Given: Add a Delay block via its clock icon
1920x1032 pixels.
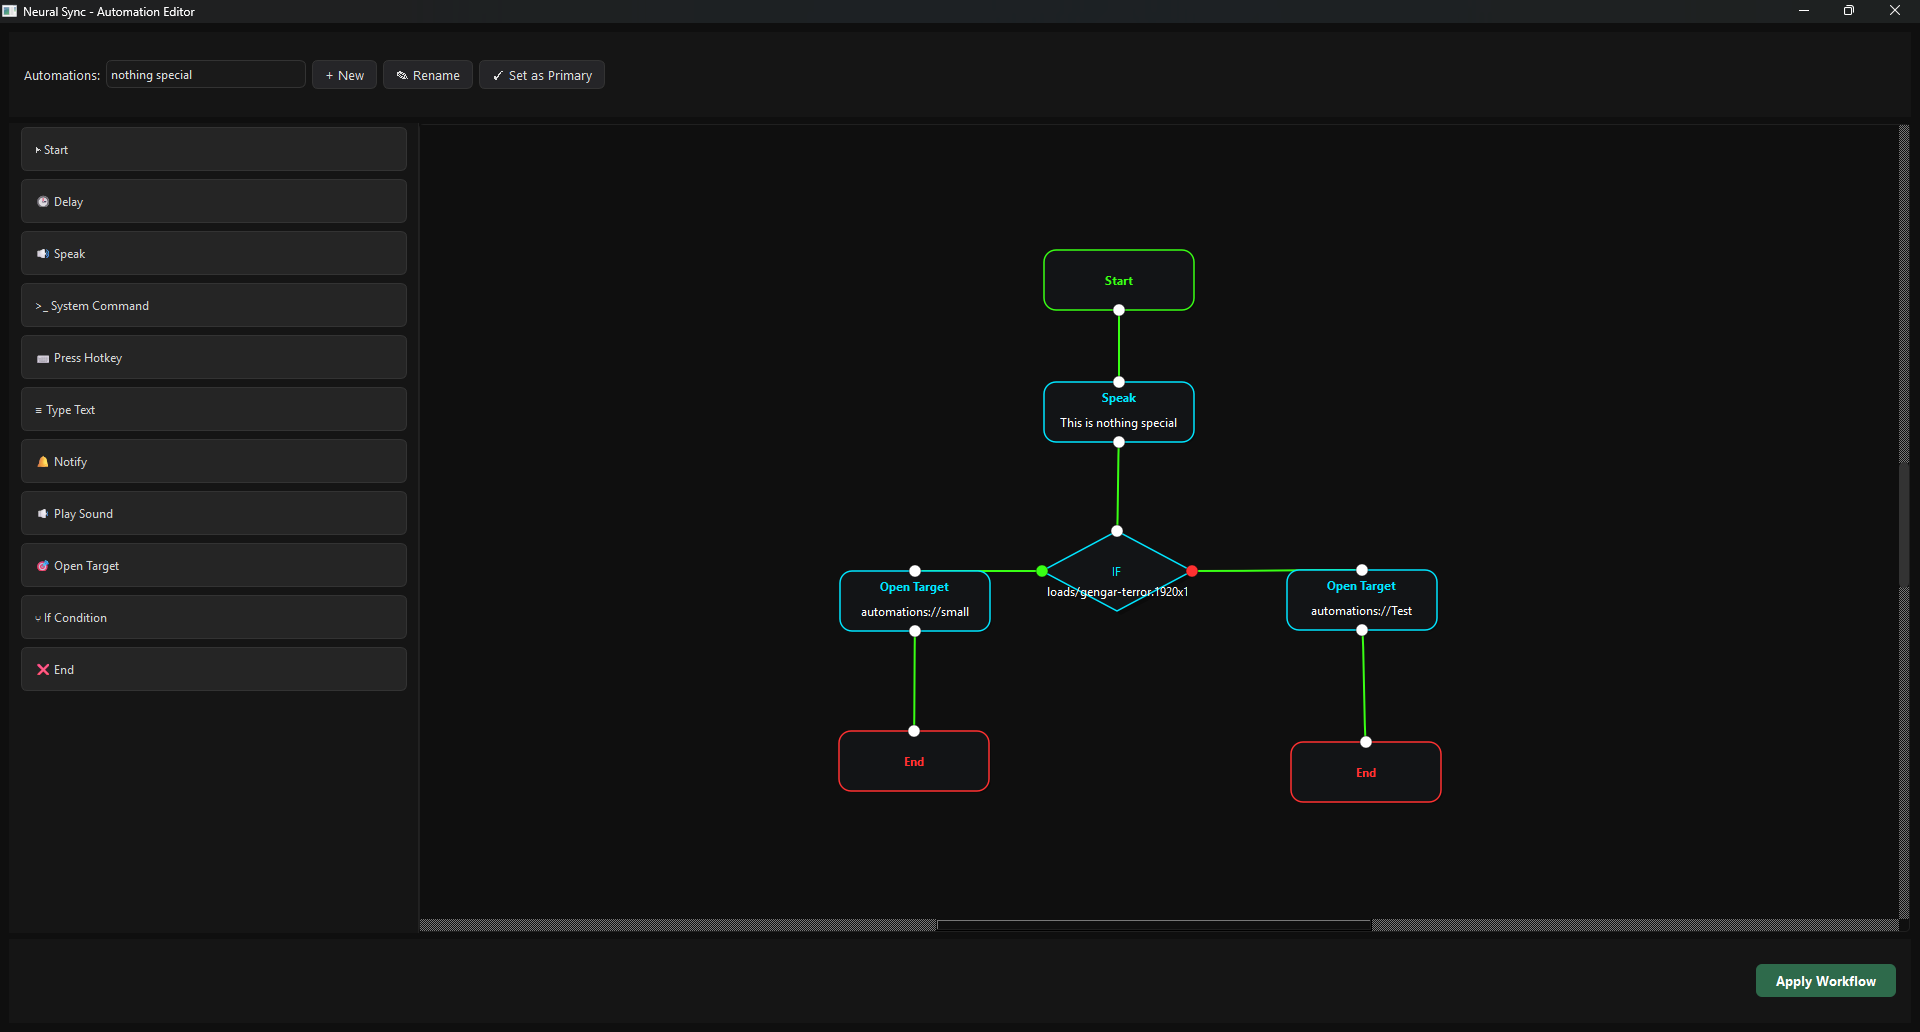Looking at the screenshot, I should click(x=43, y=202).
